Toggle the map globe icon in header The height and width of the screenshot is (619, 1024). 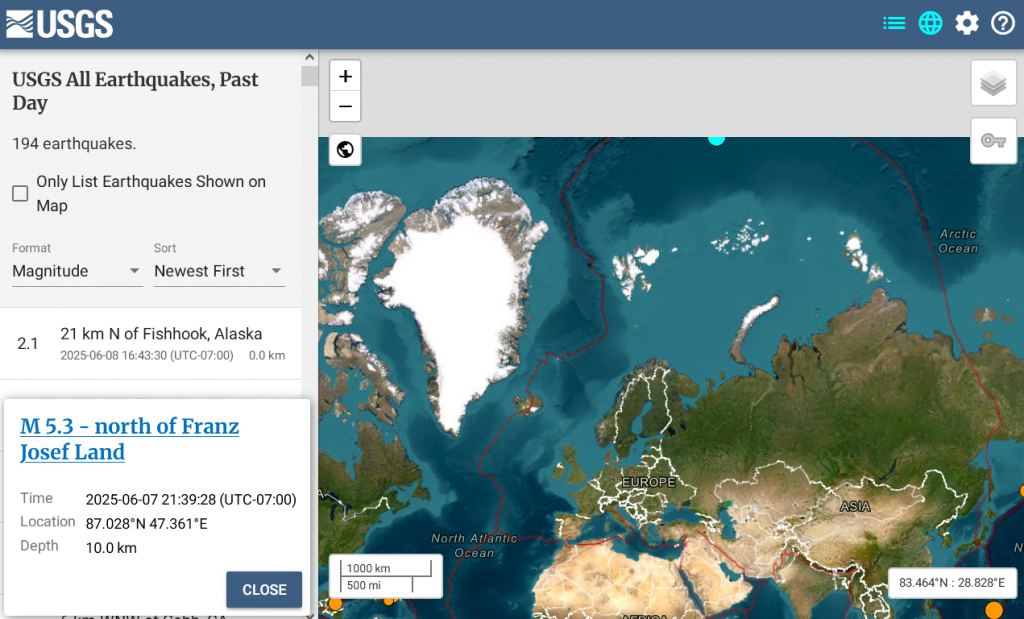tap(930, 24)
